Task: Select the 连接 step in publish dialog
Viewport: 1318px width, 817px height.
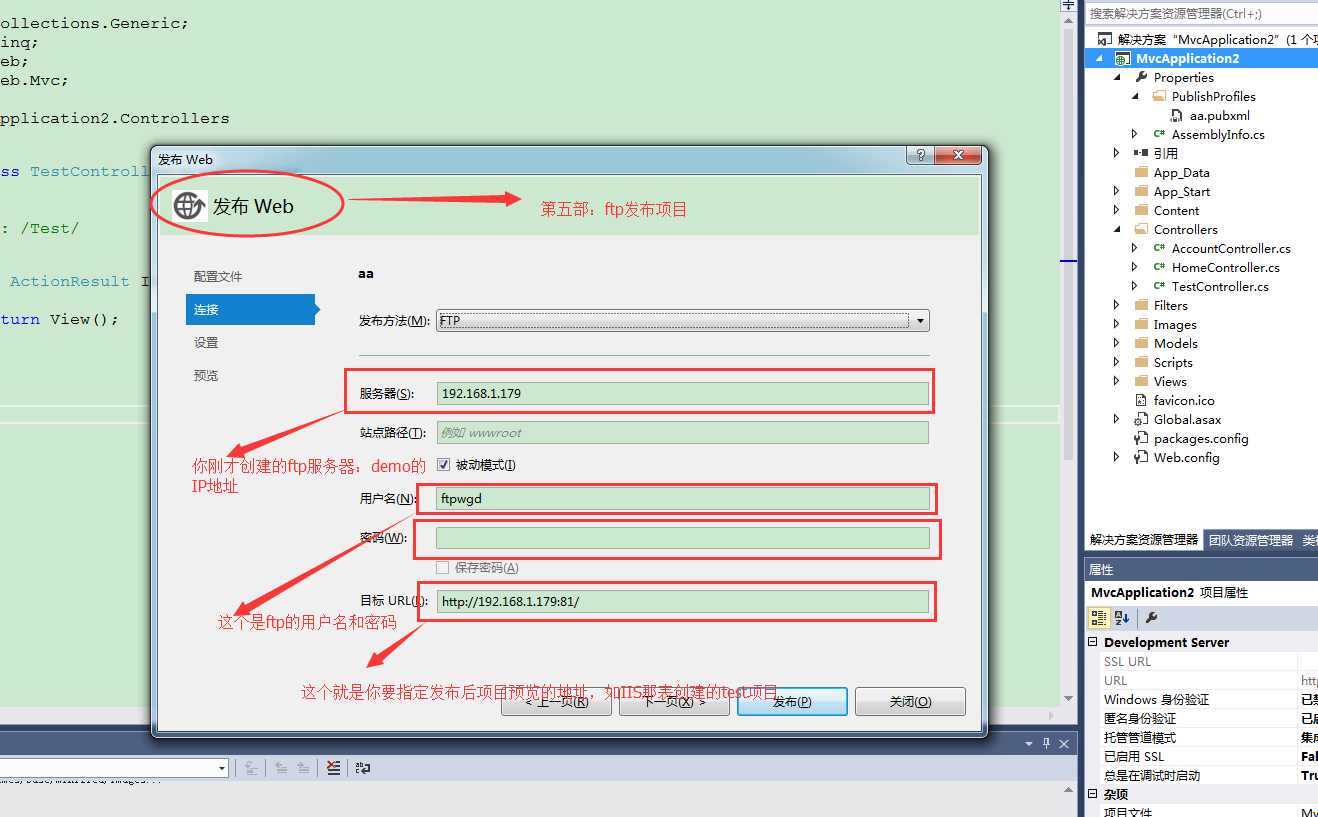Action: coord(250,309)
